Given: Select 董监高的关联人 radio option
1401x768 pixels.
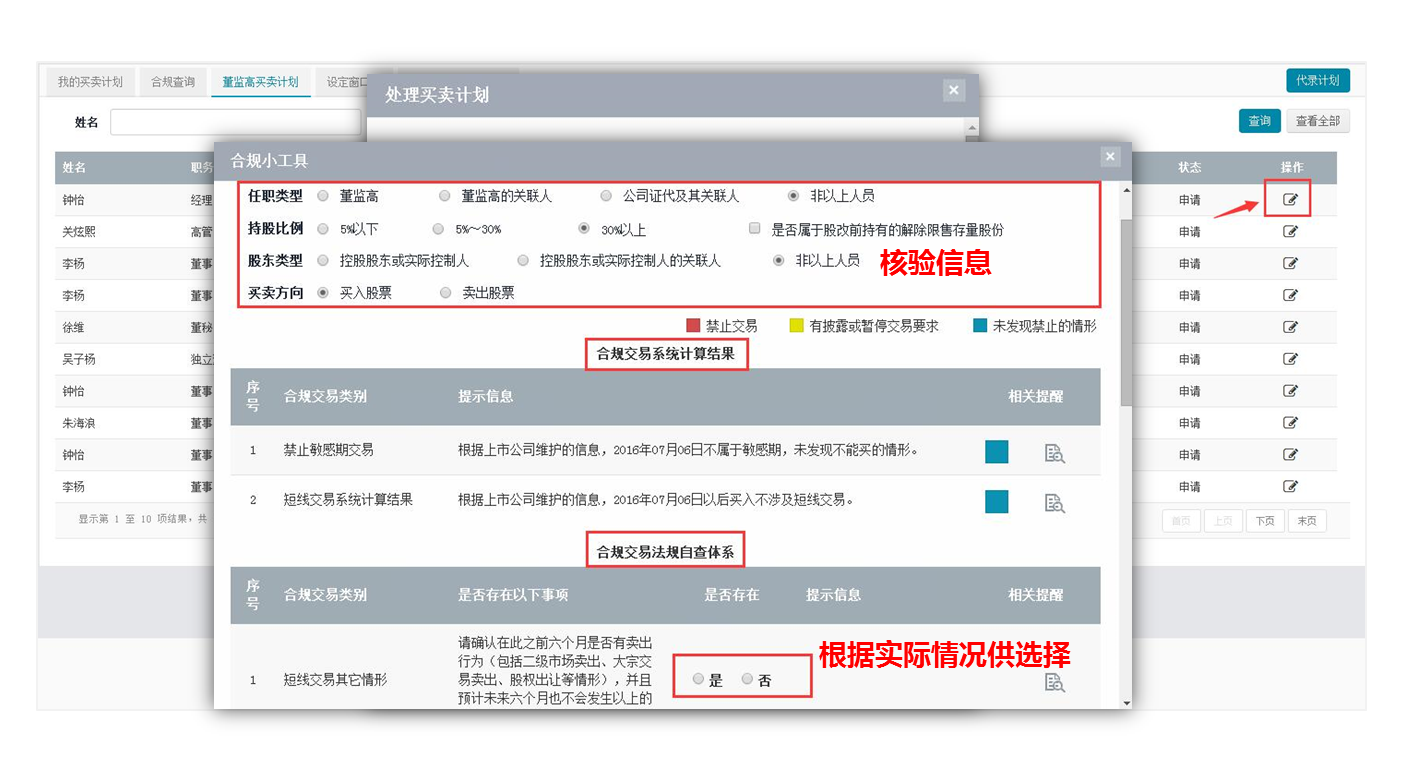Looking at the screenshot, I should click(445, 196).
